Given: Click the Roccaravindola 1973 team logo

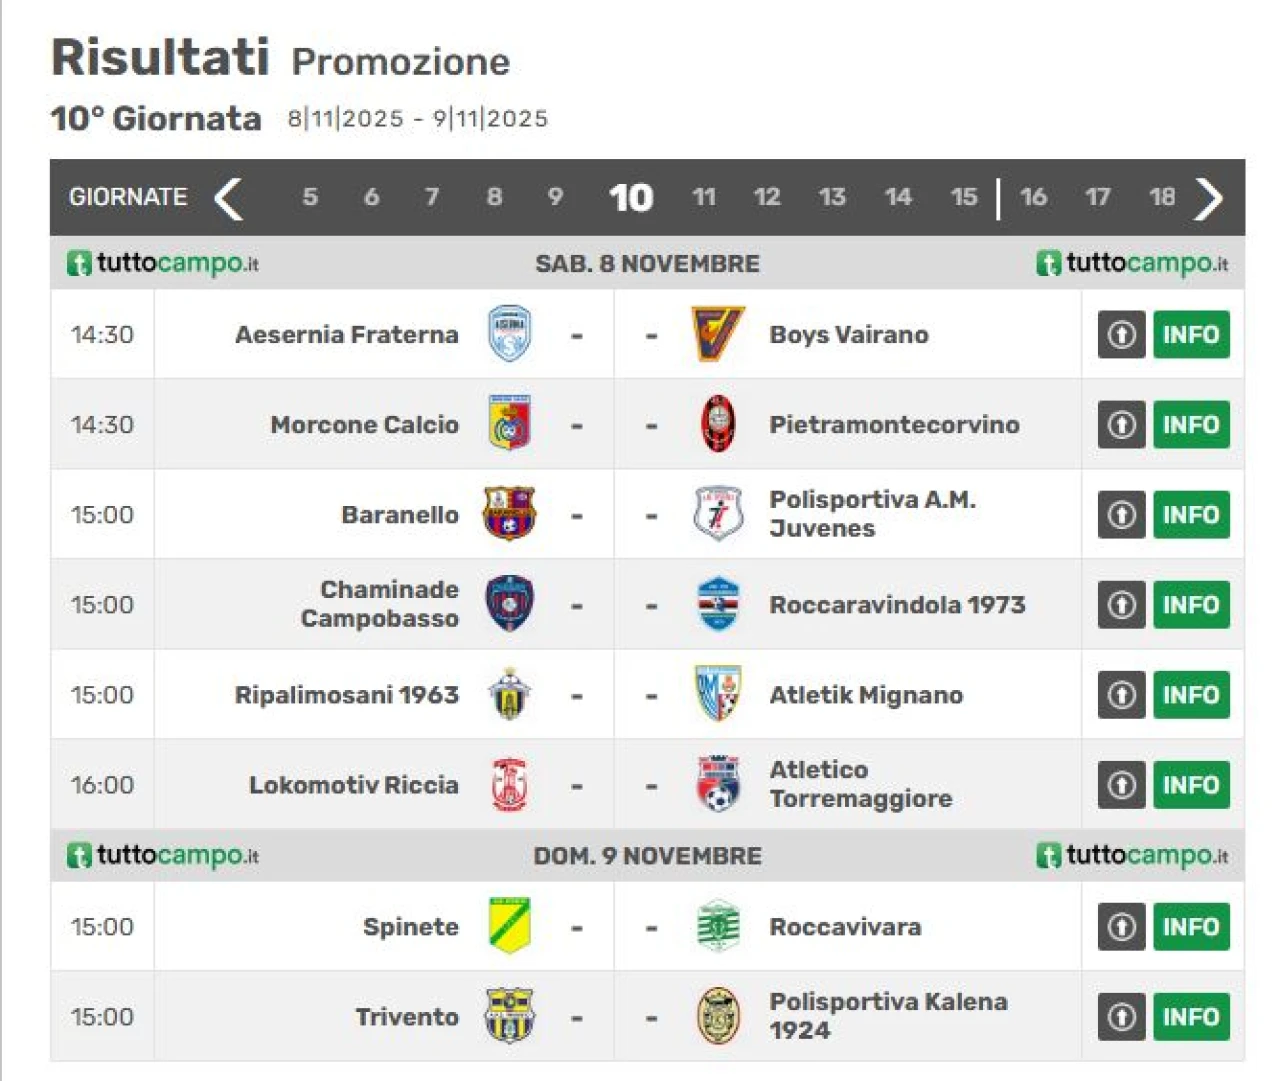Looking at the screenshot, I should tap(718, 604).
